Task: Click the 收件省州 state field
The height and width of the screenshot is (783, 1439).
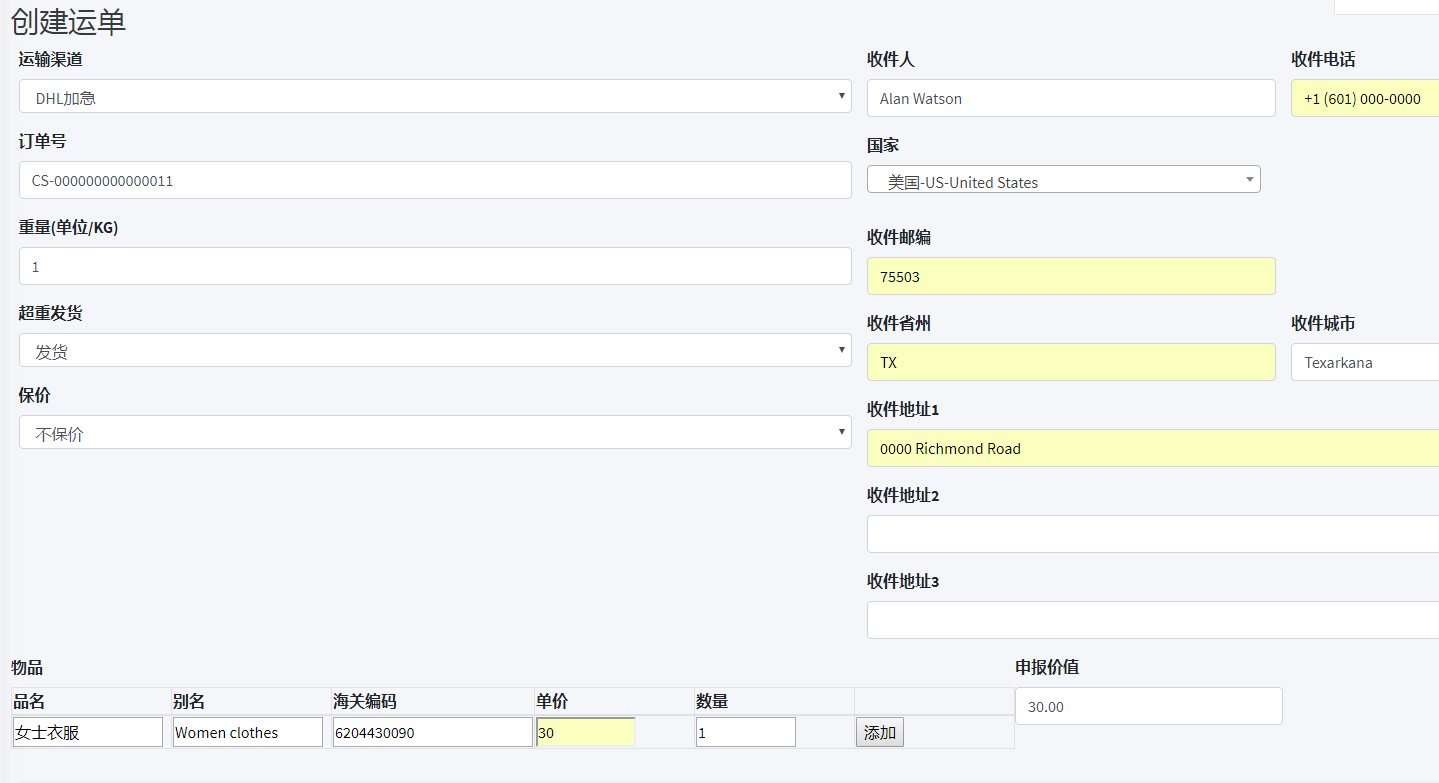Action: click(x=1070, y=363)
